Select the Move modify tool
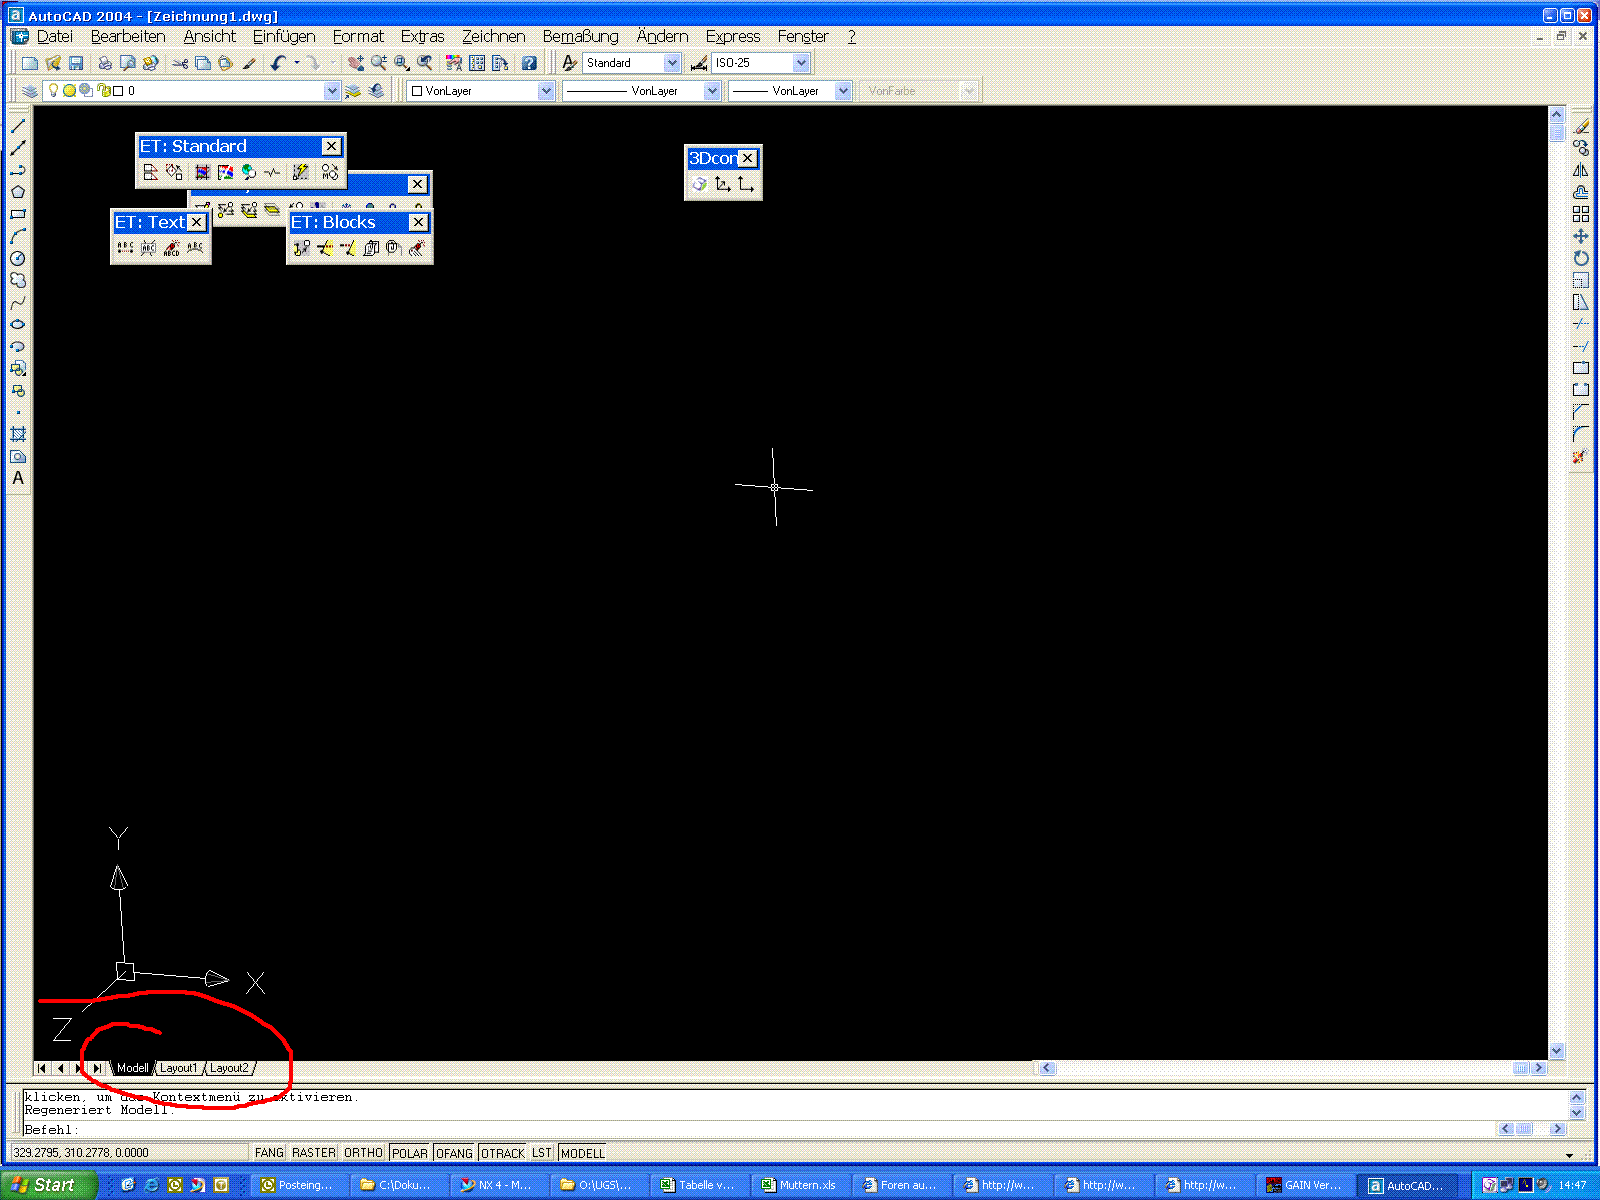1600x1200 pixels. tap(1581, 236)
